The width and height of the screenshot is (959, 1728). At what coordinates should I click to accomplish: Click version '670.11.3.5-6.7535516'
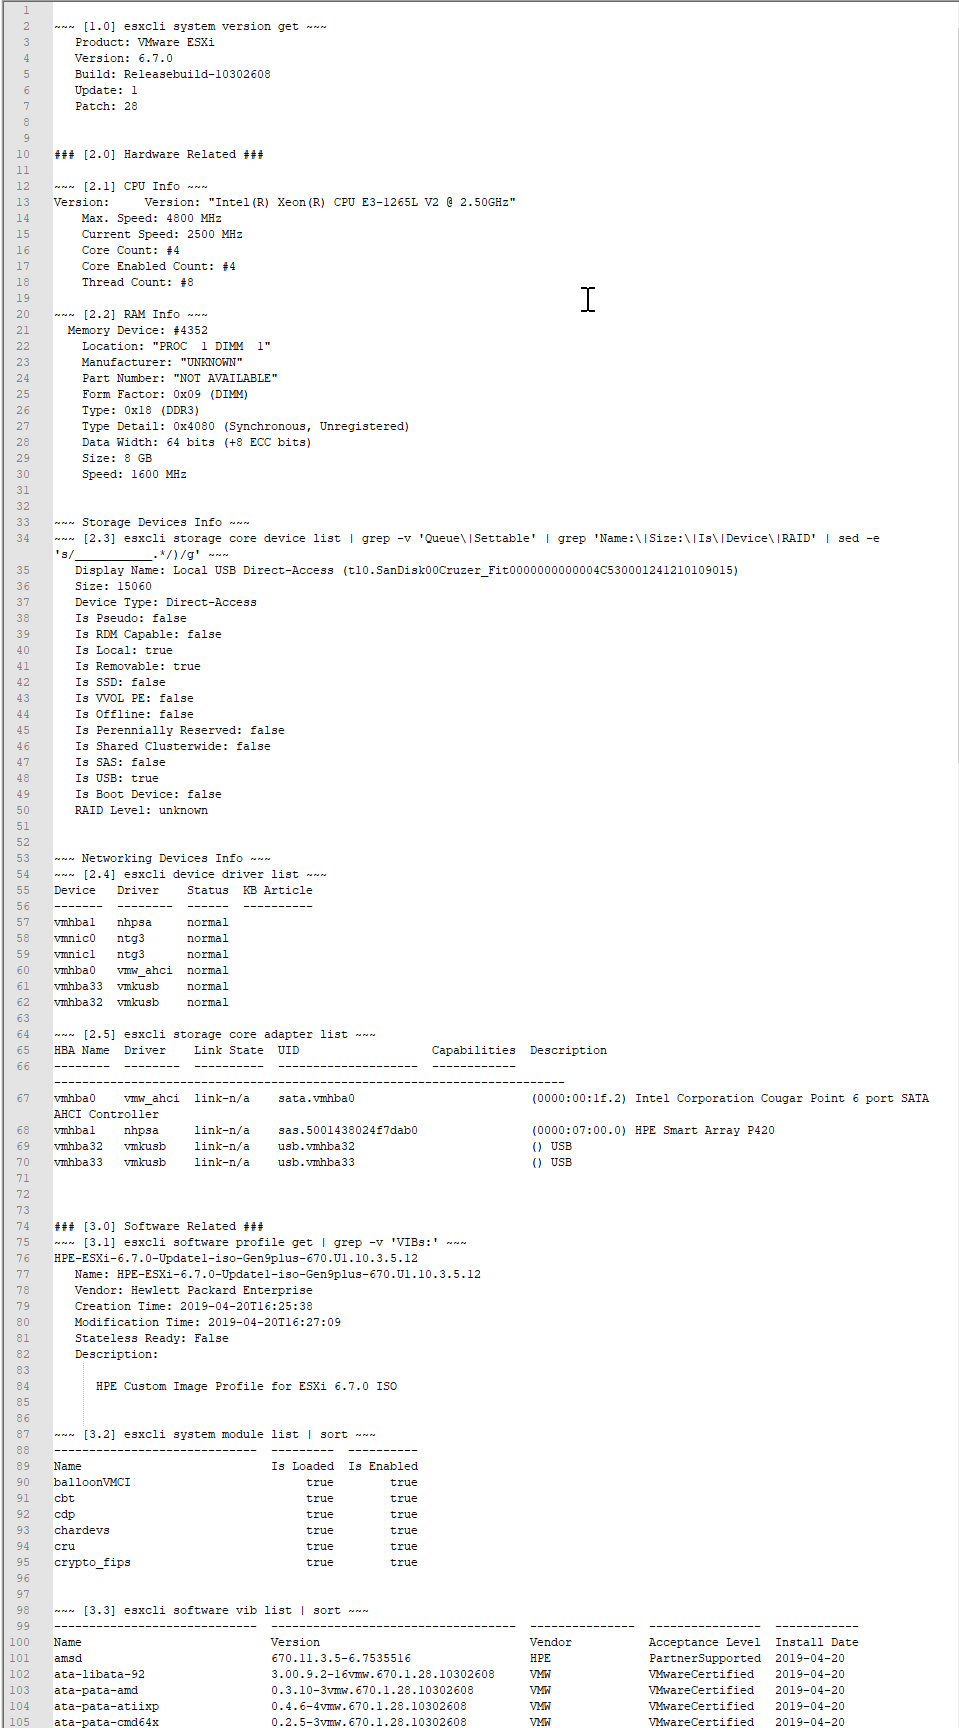tap(341, 1658)
